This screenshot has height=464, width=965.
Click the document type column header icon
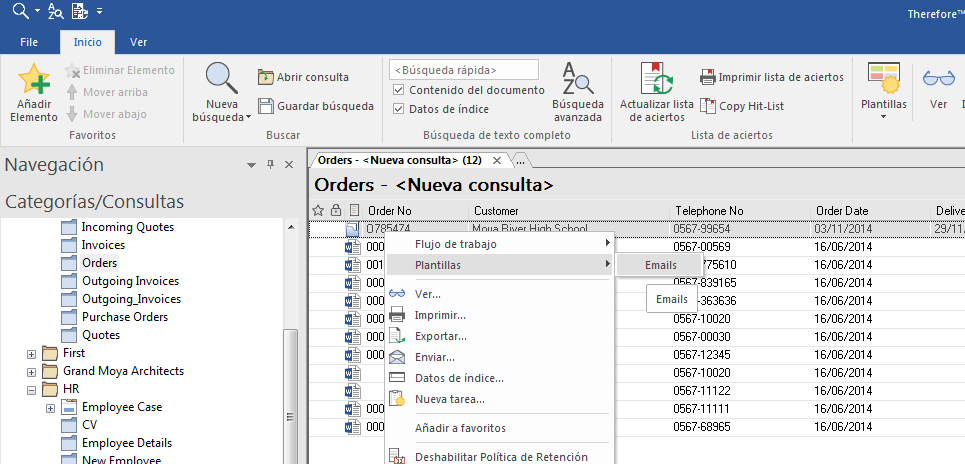point(354,210)
